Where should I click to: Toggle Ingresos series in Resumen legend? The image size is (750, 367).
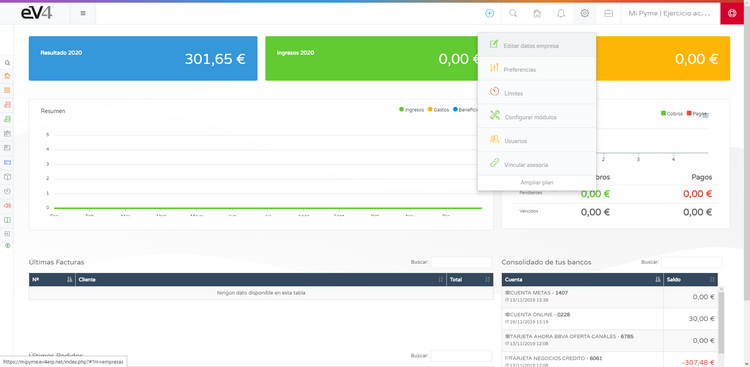point(411,110)
